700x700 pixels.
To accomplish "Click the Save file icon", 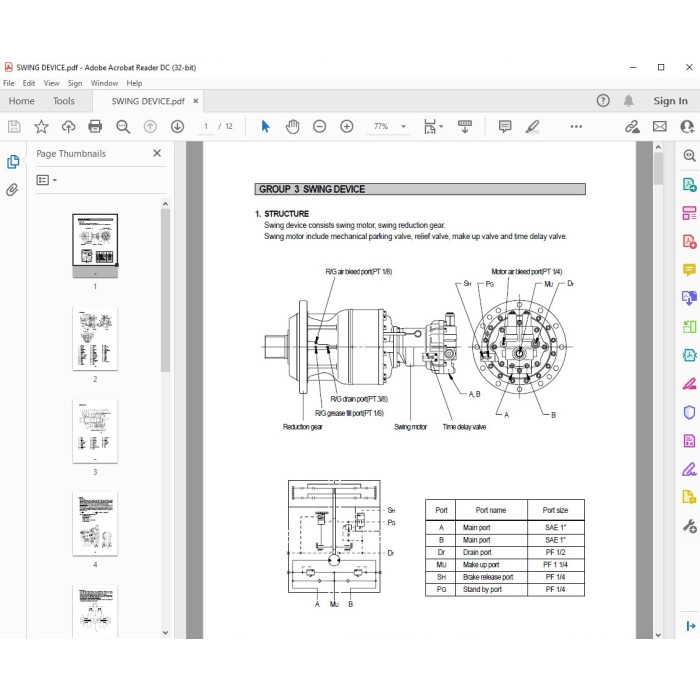I will pos(14,127).
